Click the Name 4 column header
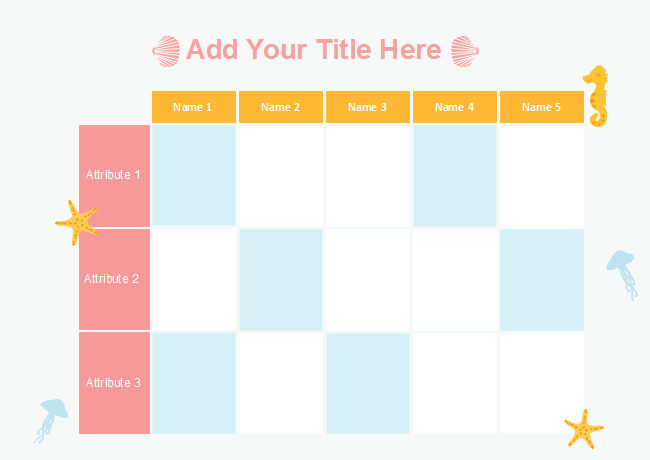The image size is (650, 460). pyautogui.click(x=454, y=107)
